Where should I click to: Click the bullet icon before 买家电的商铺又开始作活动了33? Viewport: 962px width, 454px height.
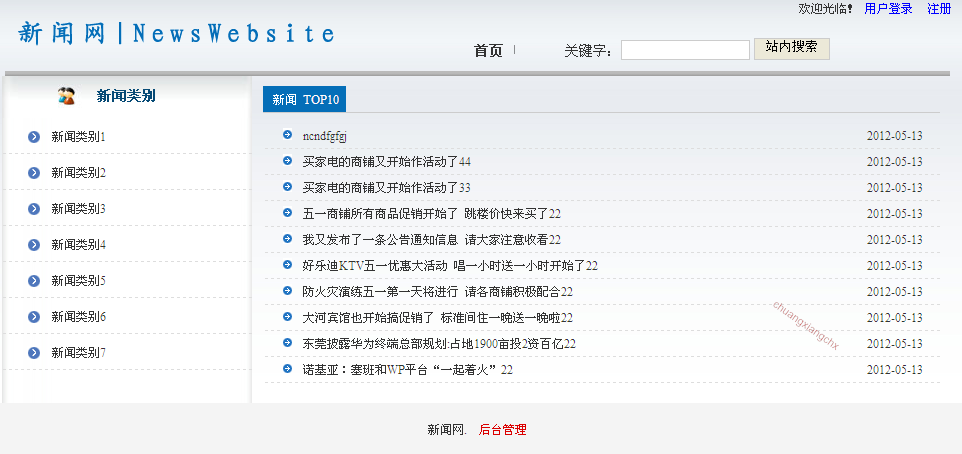click(x=287, y=186)
